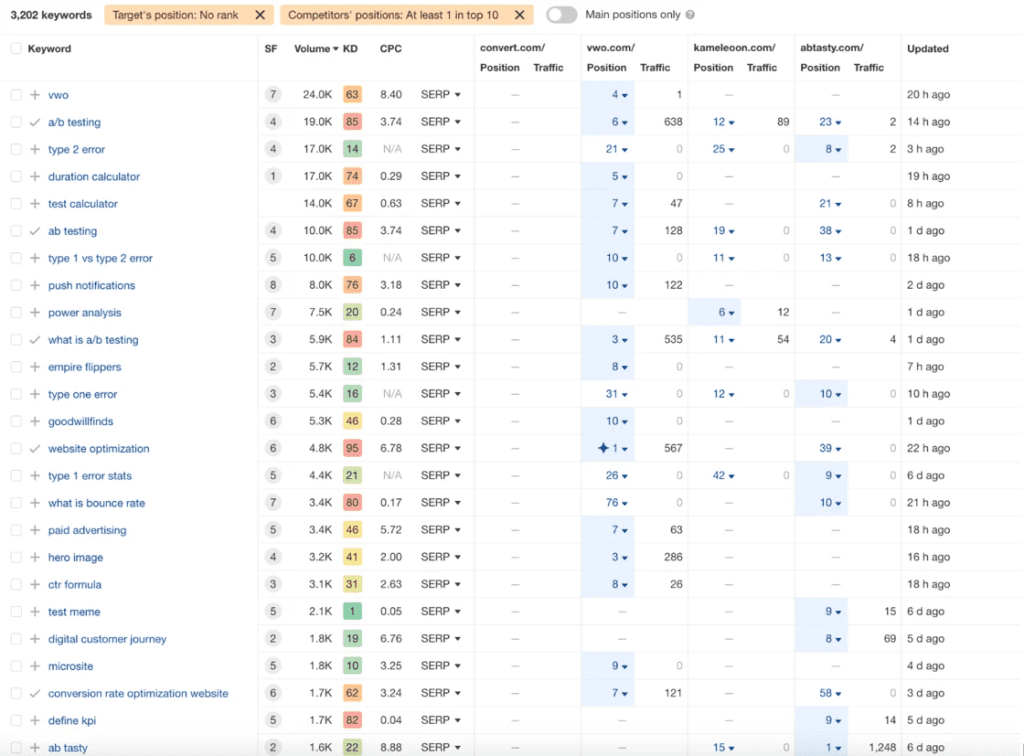
Task: Add "digital customer journey" via plus icon
Action: [35, 639]
